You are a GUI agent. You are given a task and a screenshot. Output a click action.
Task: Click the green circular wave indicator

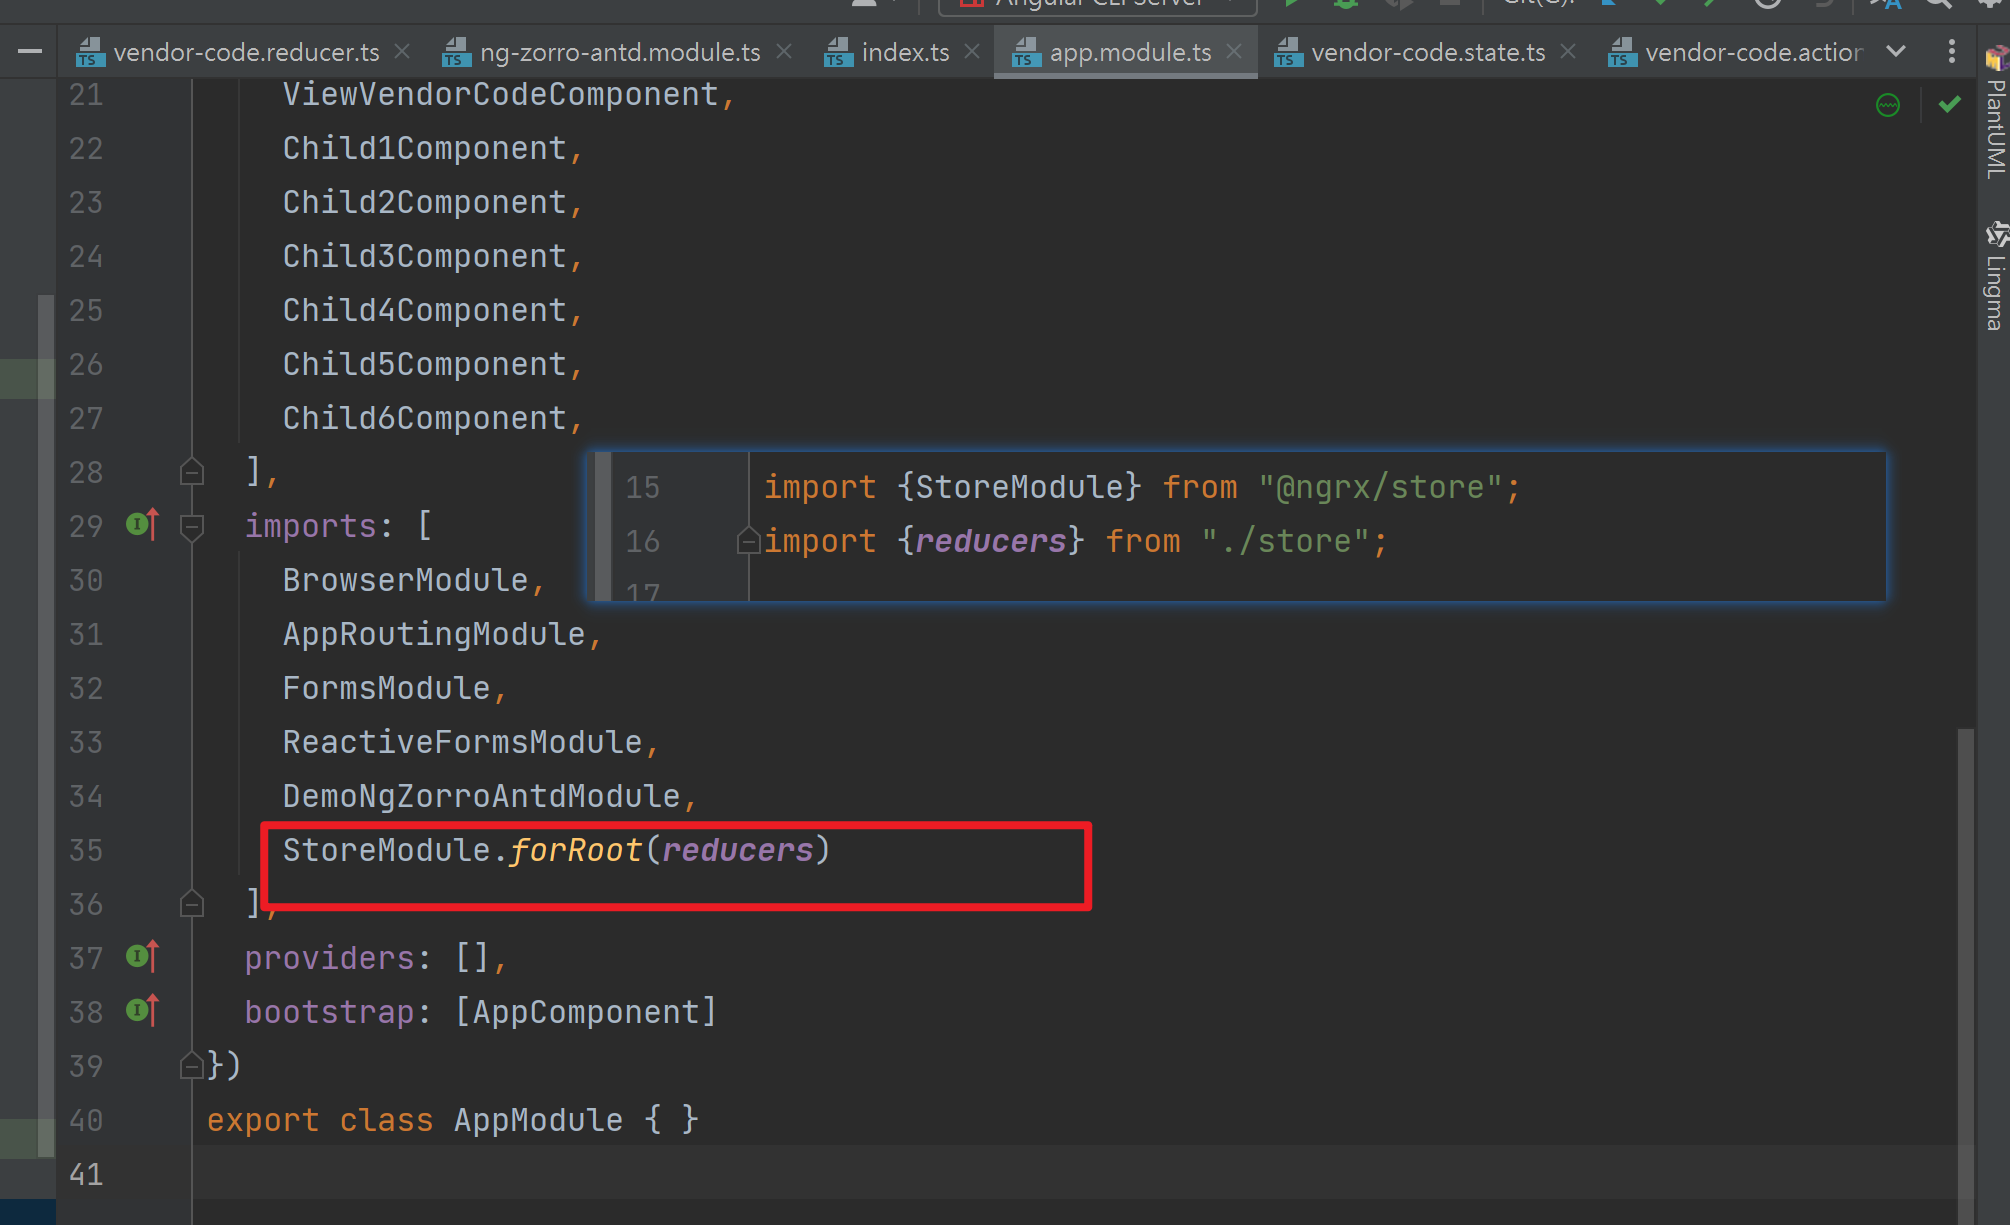pos(1888,105)
